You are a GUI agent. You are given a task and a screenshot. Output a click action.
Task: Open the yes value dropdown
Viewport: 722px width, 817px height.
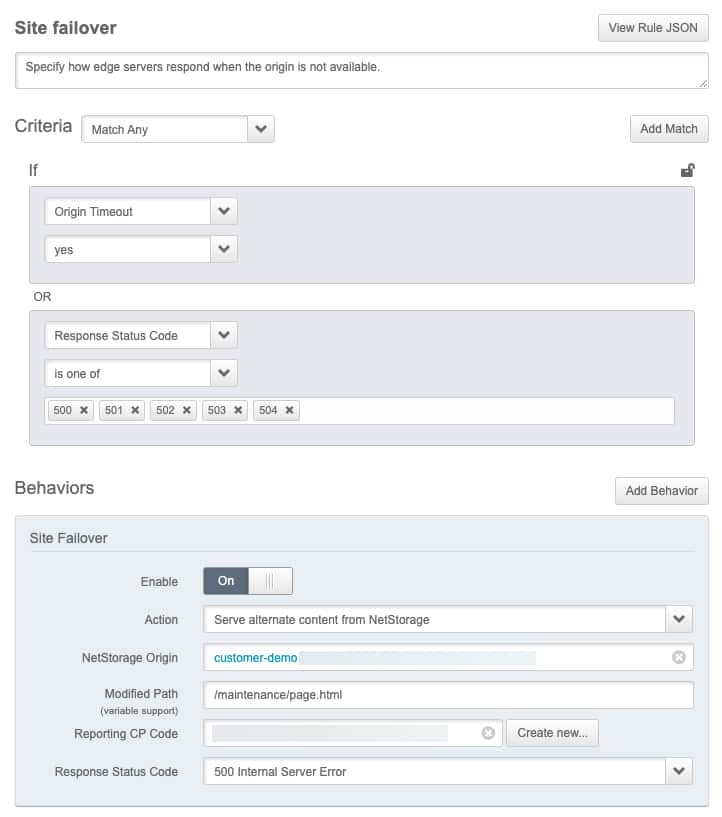224,249
